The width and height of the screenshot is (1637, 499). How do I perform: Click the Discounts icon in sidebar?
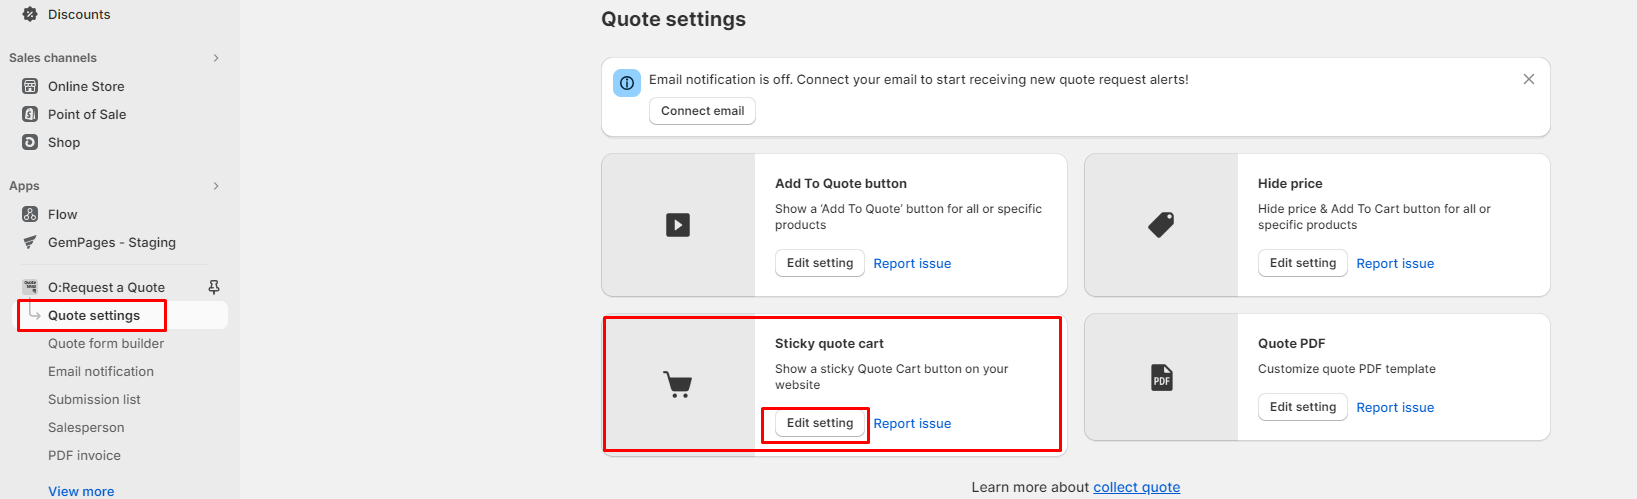[x=30, y=14]
